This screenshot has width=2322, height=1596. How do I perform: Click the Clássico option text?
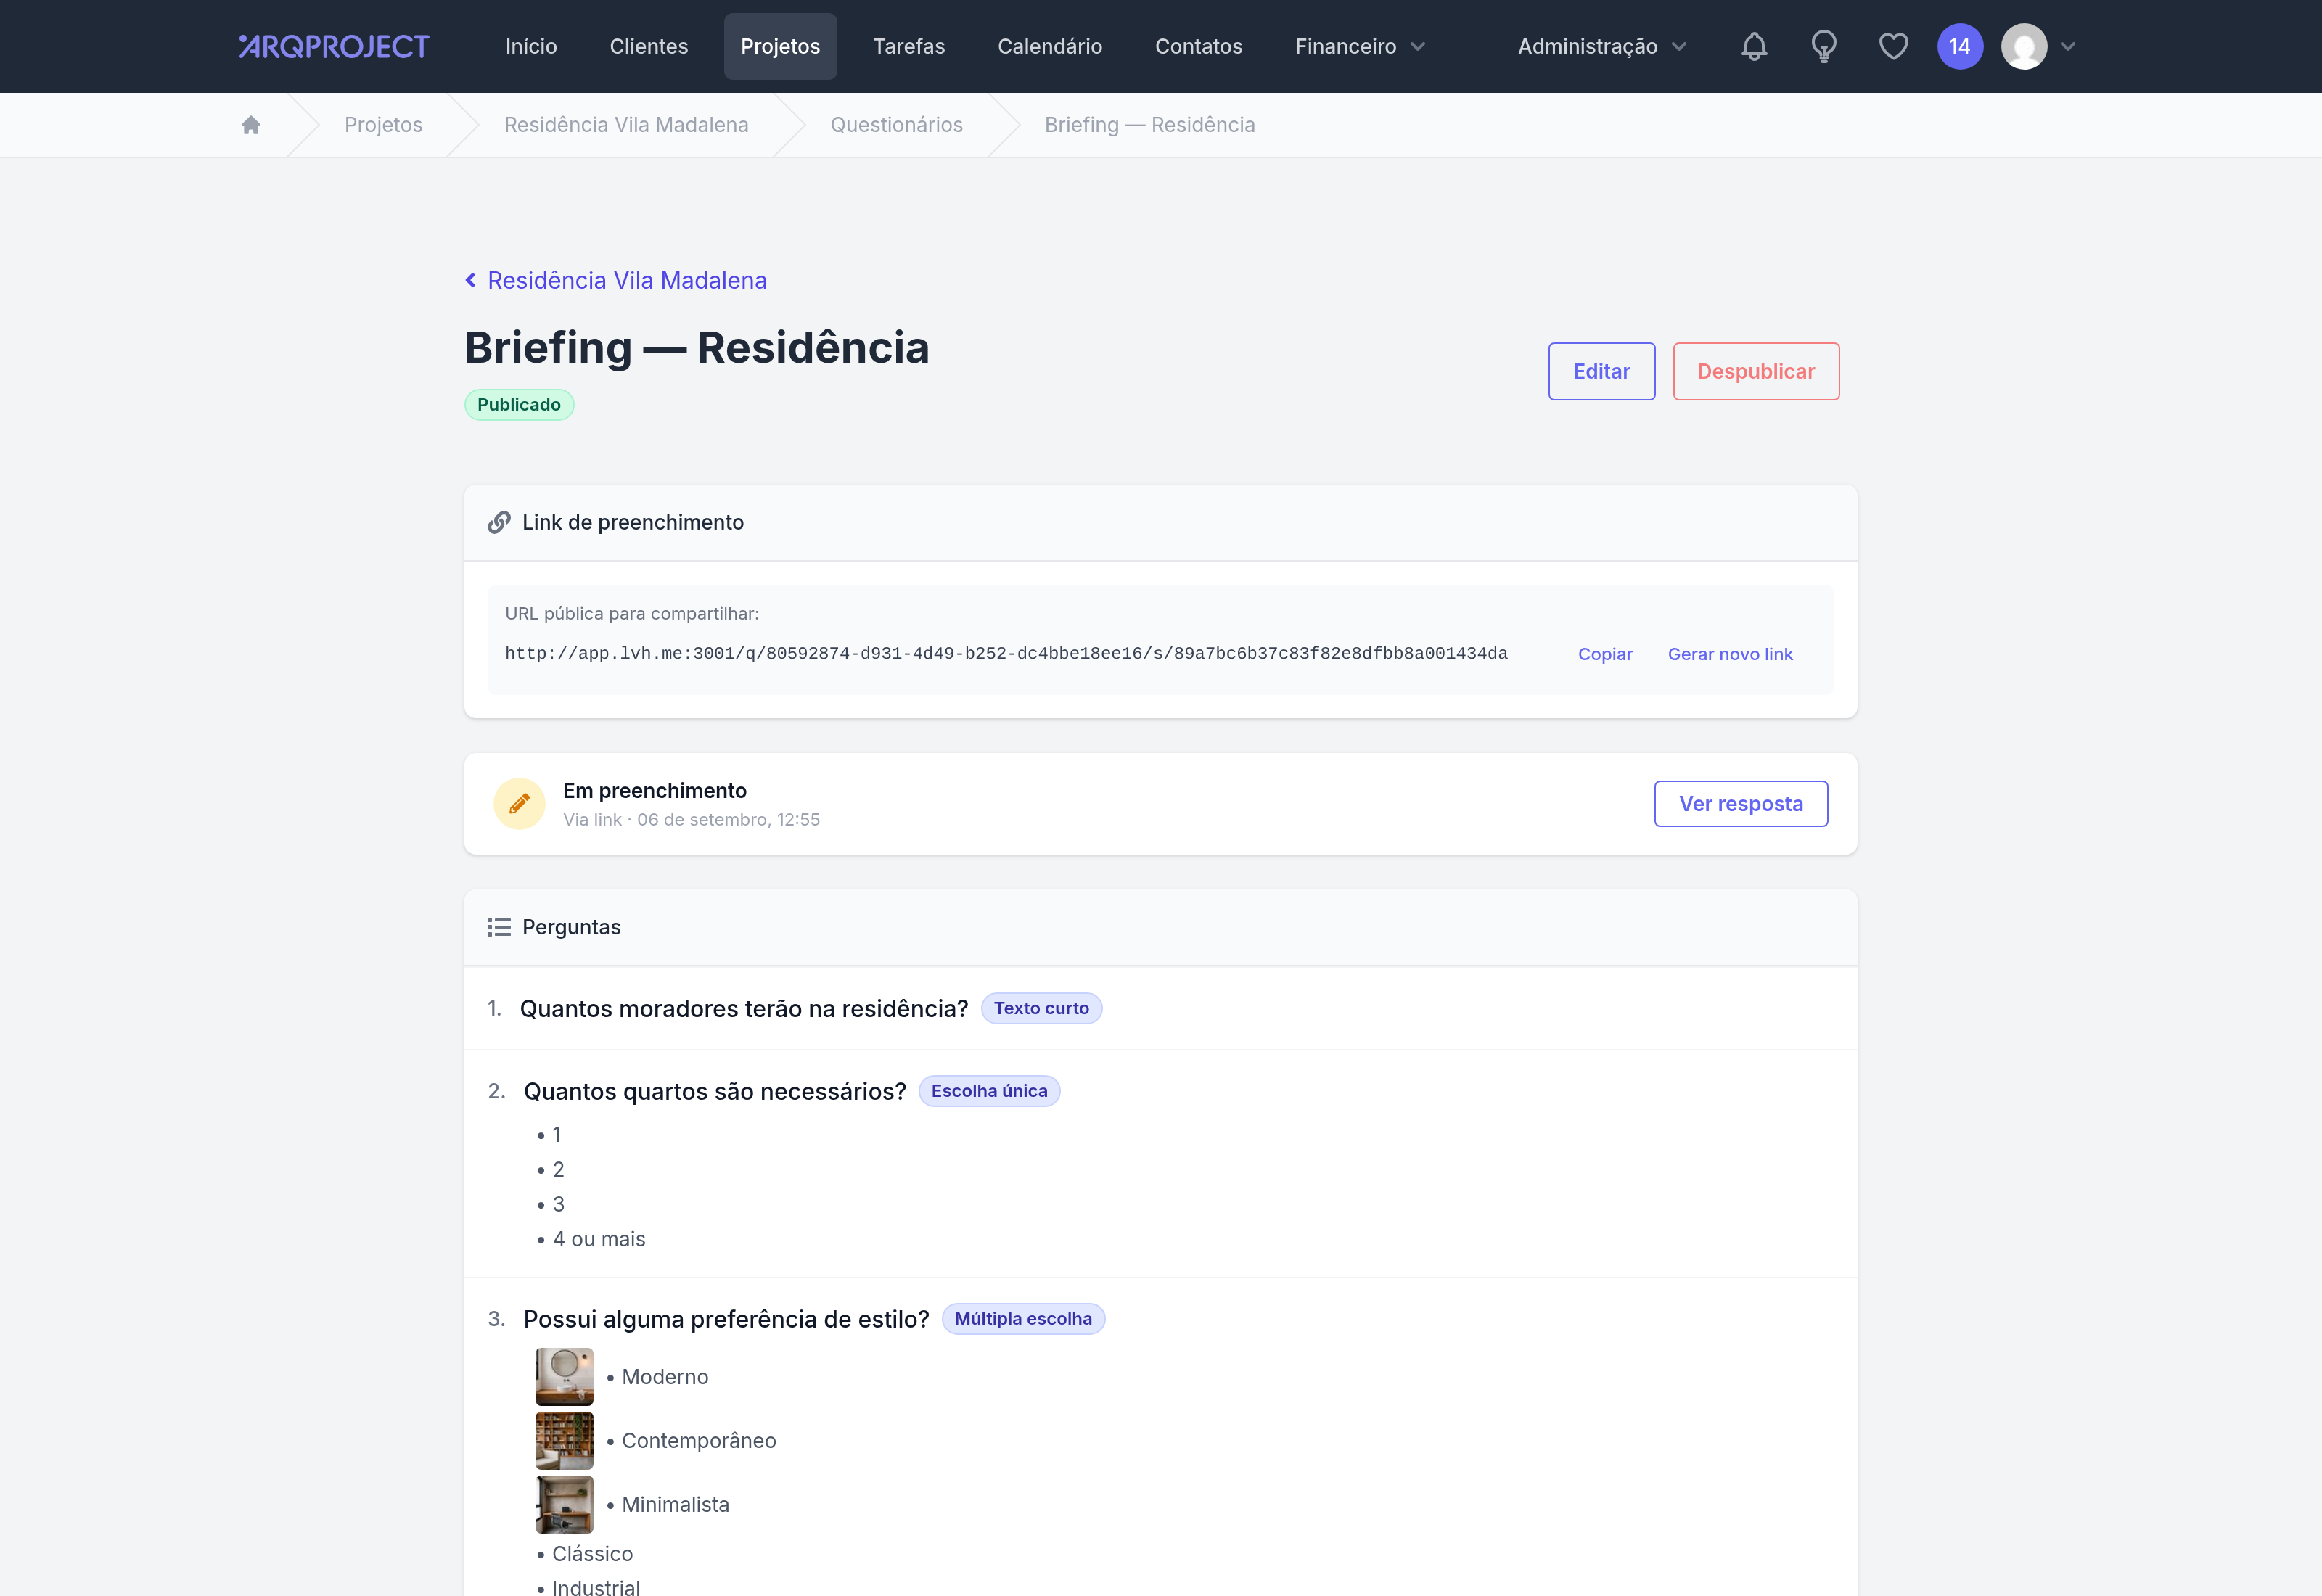(x=592, y=1554)
